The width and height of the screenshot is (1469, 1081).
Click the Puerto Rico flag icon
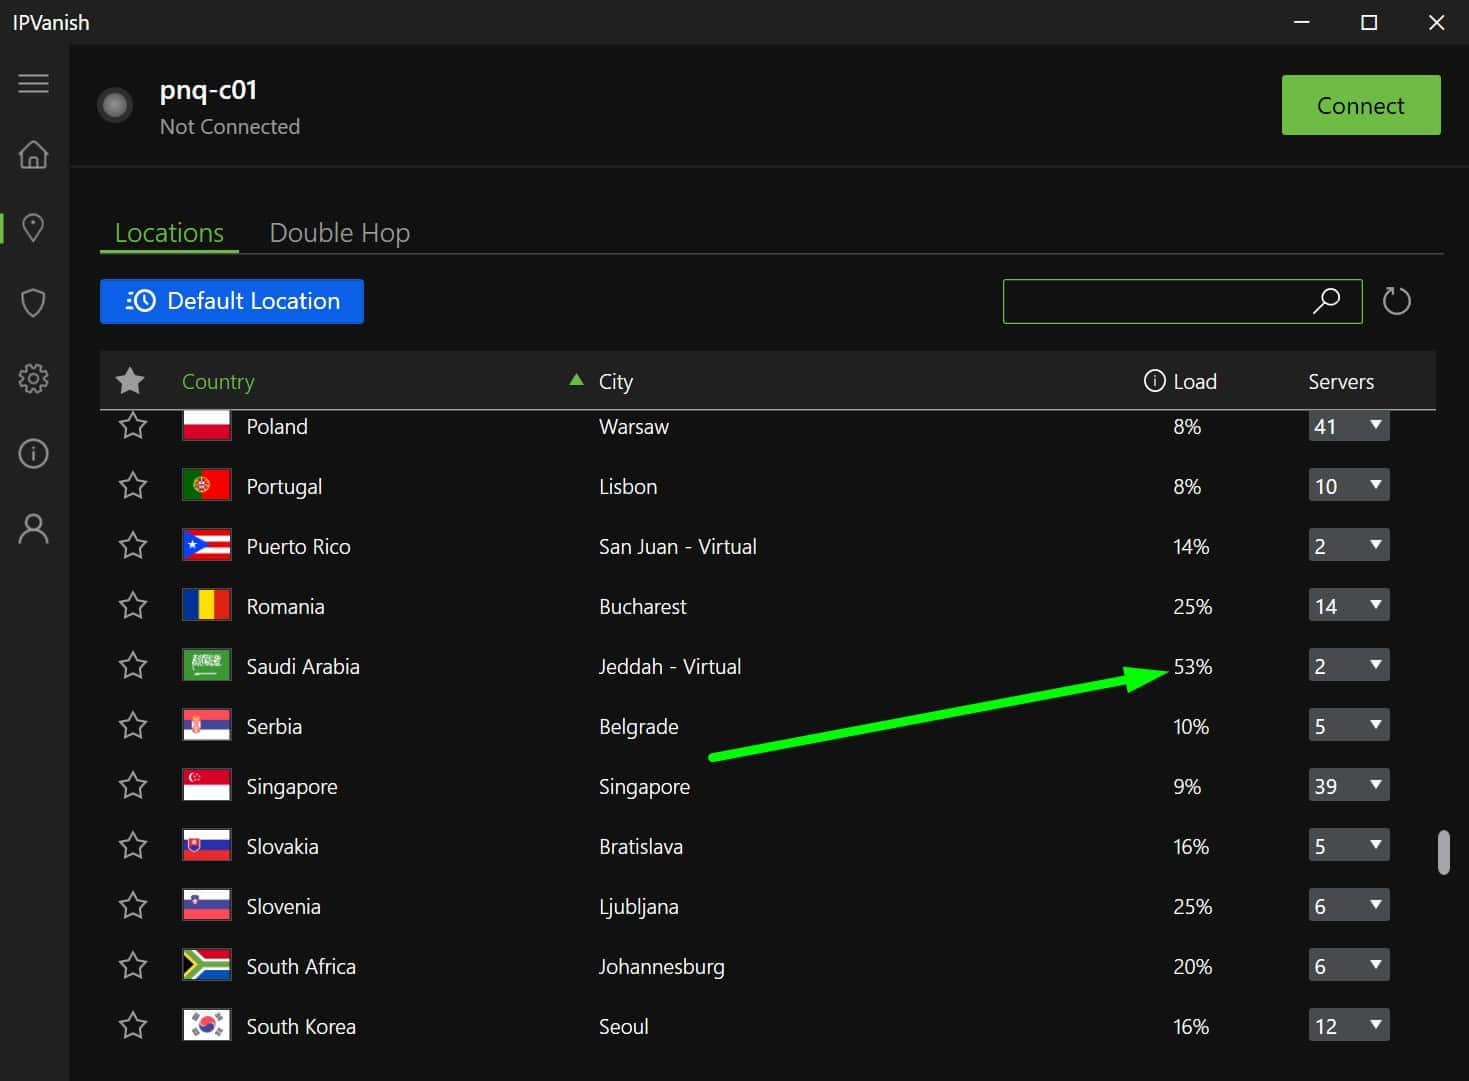[207, 546]
